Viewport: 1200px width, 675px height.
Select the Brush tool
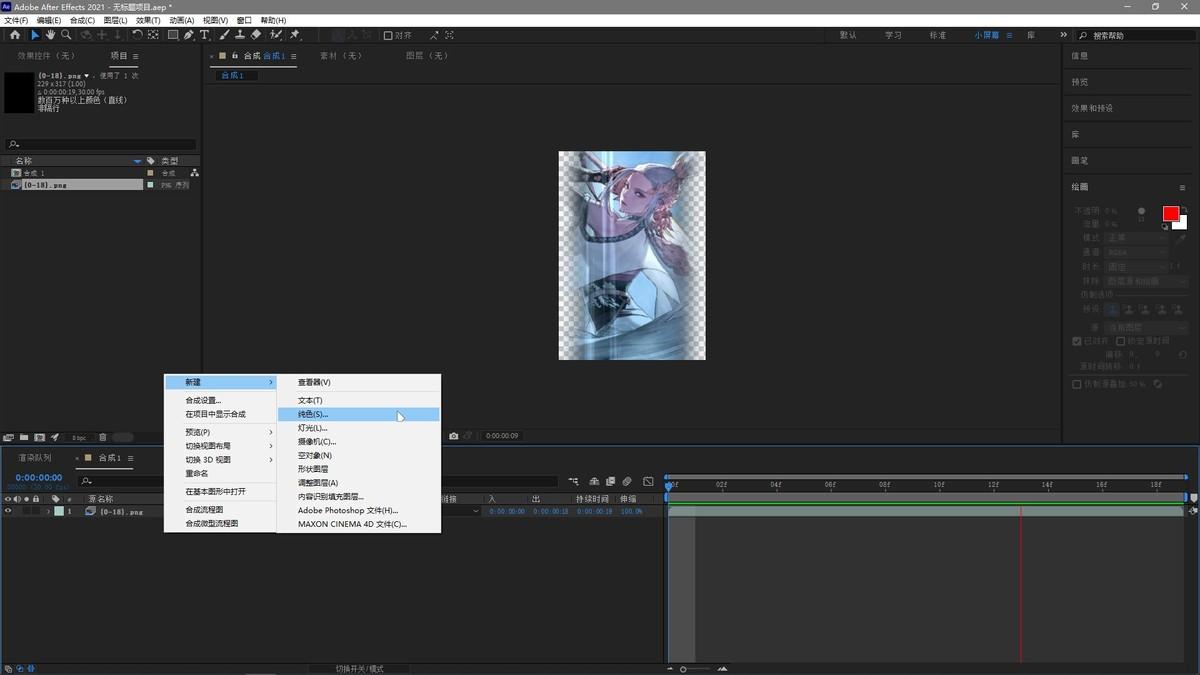(x=224, y=35)
